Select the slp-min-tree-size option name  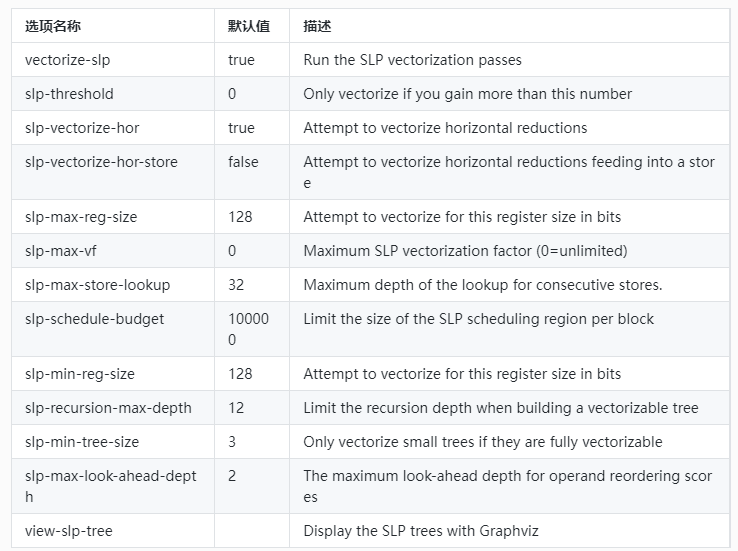pyautogui.click(x=82, y=442)
